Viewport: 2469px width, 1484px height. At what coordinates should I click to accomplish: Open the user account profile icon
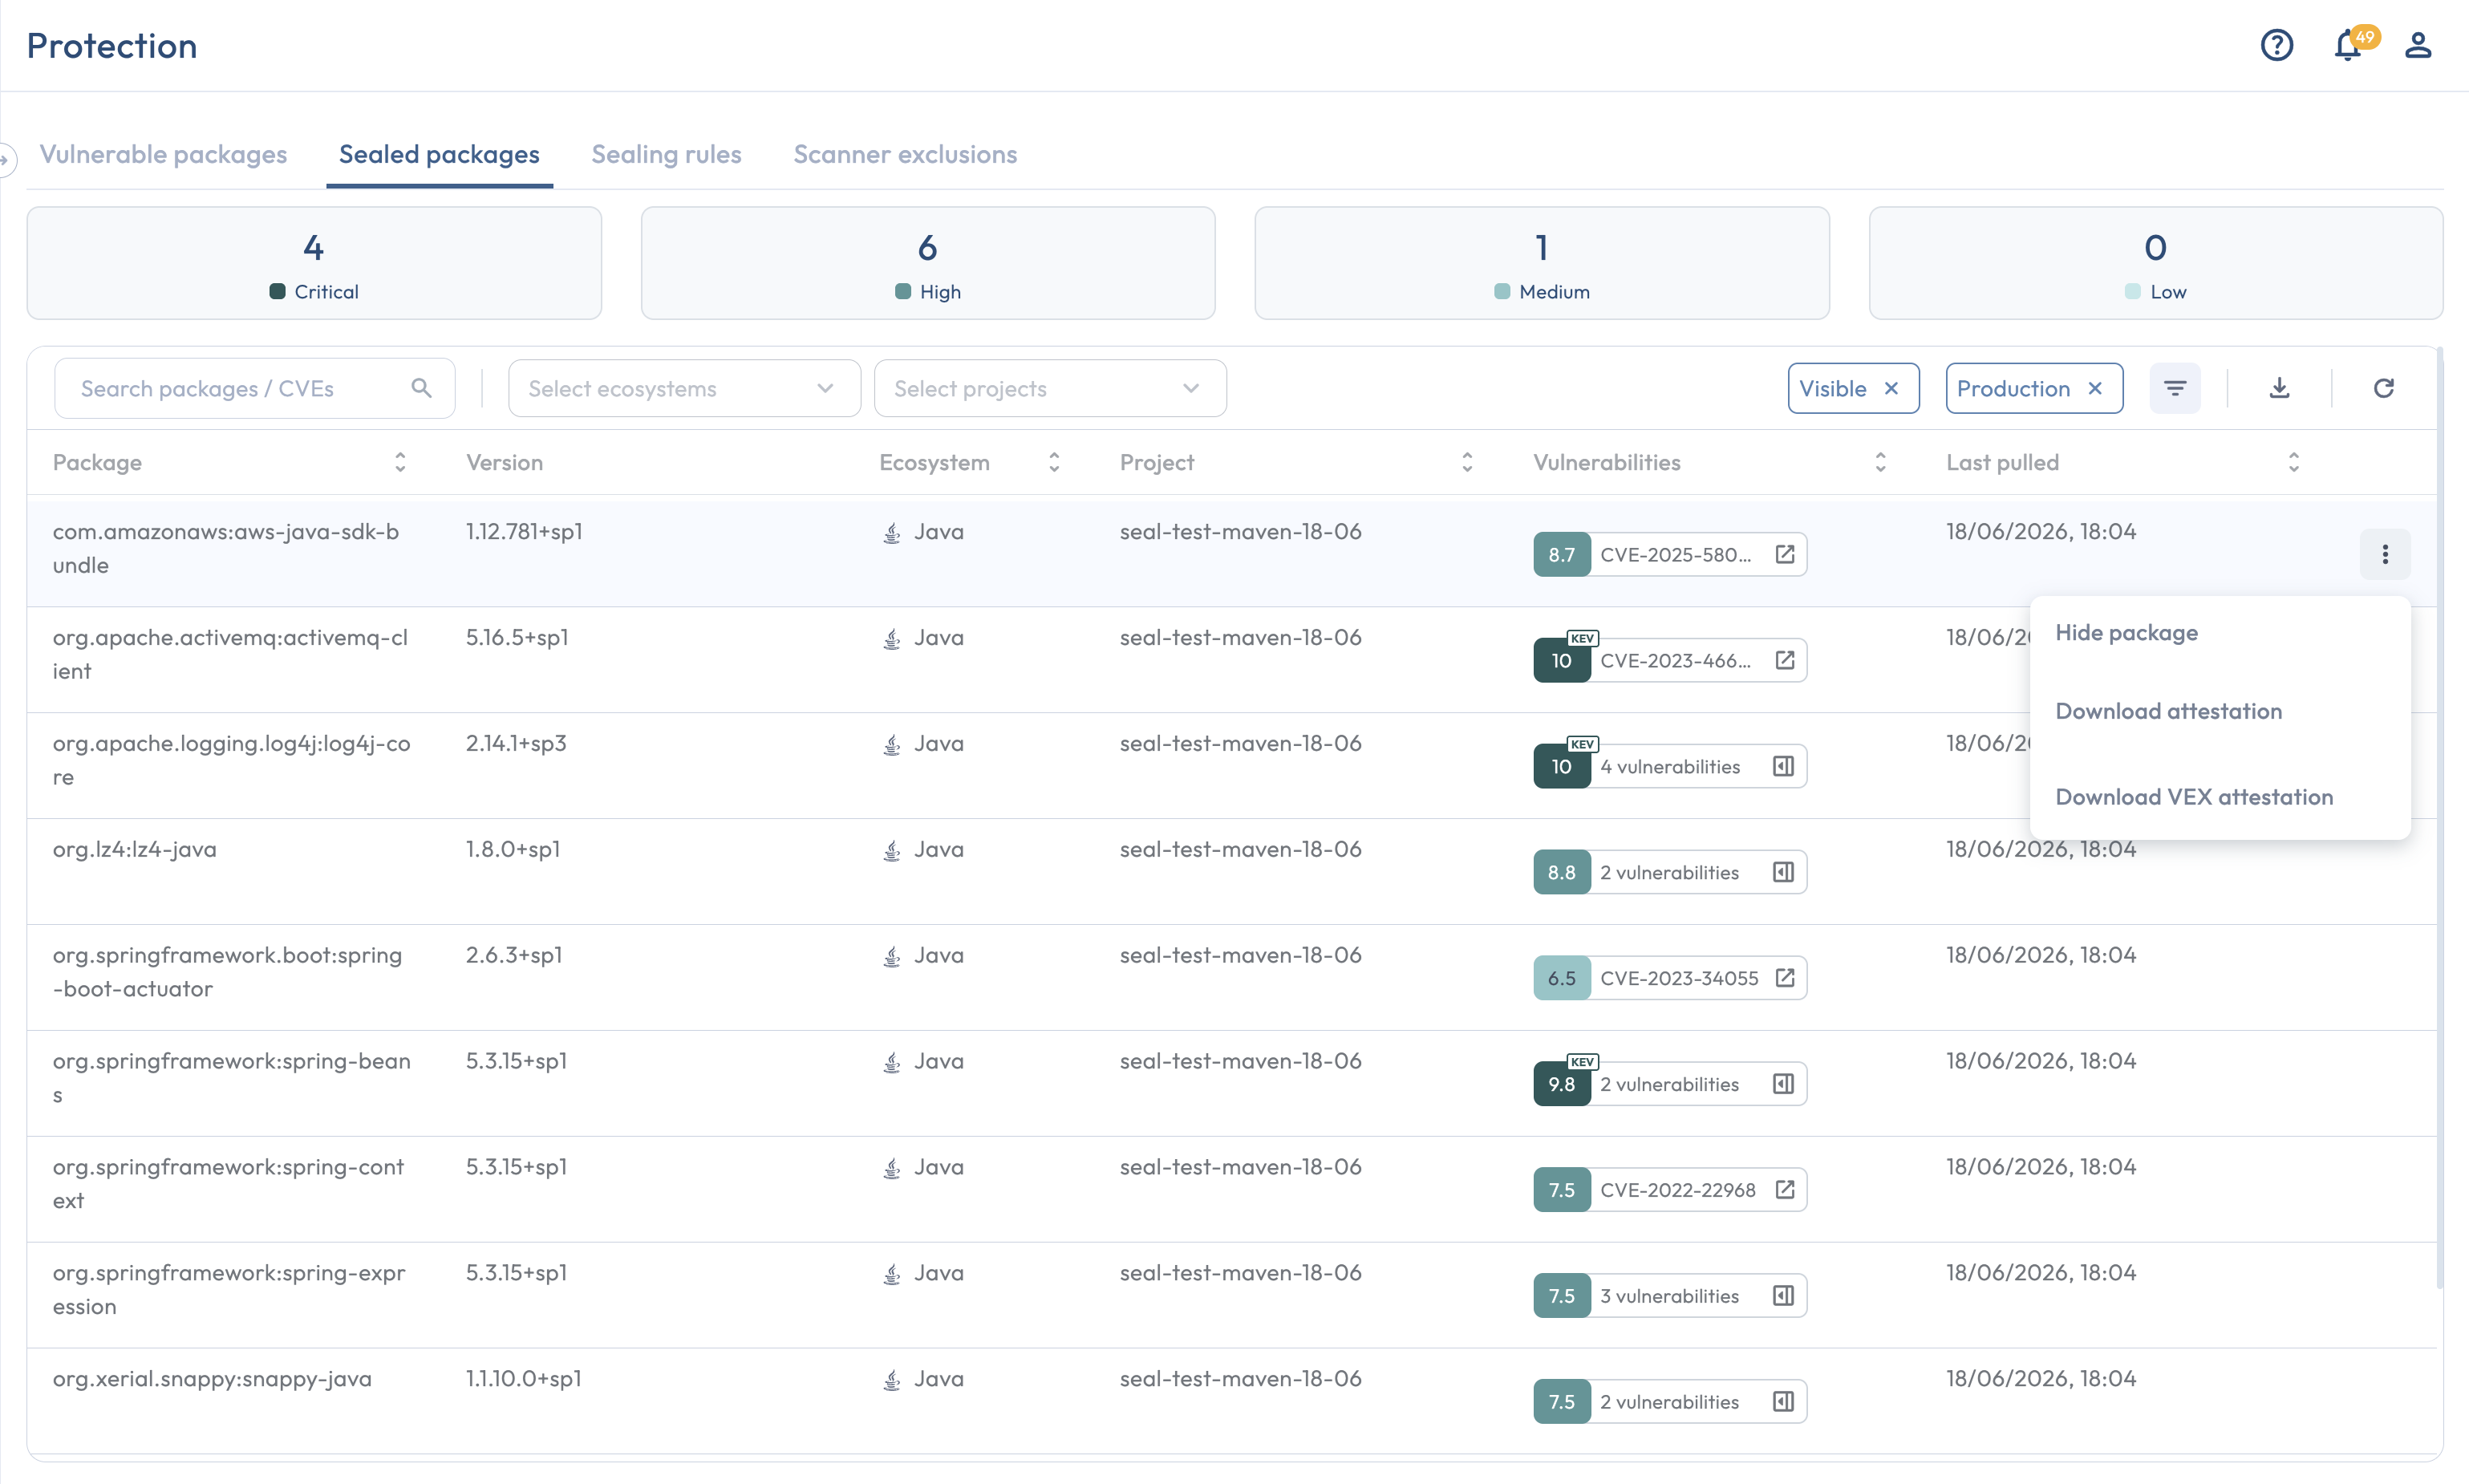click(2417, 45)
